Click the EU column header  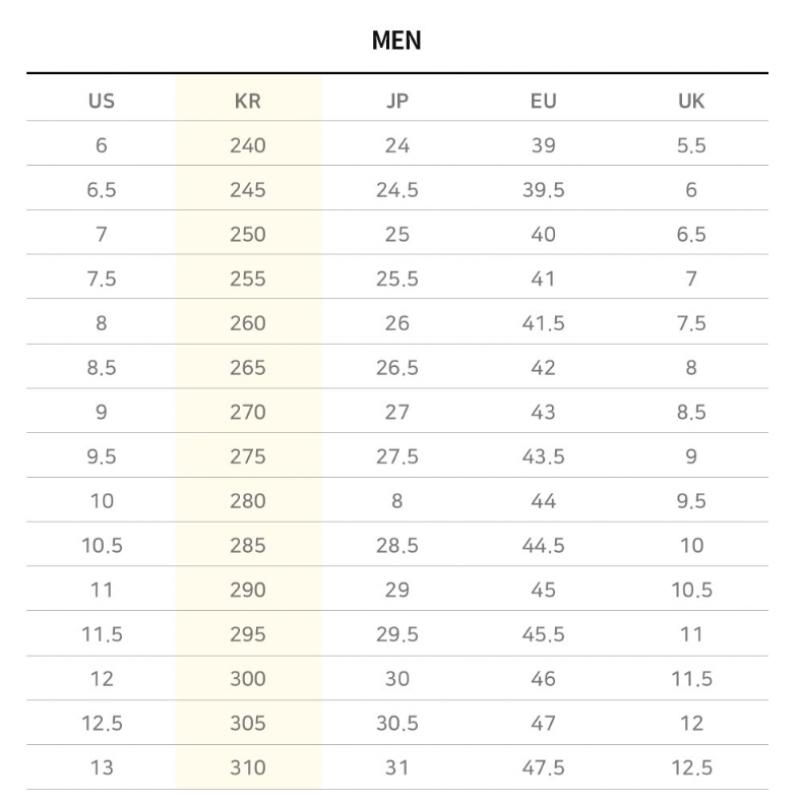click(543, 101)
